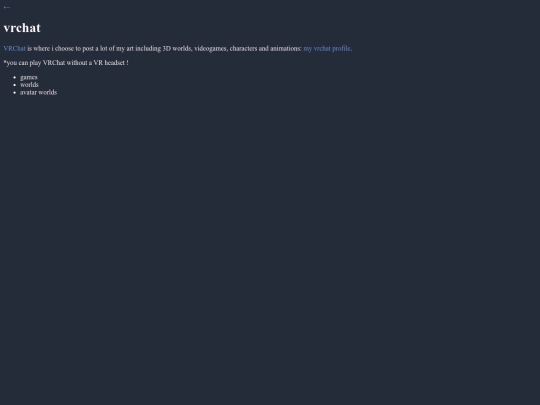Click the words '3D worlds' in the paragraph
540x405 pixels.
click(x=177, y=49)
